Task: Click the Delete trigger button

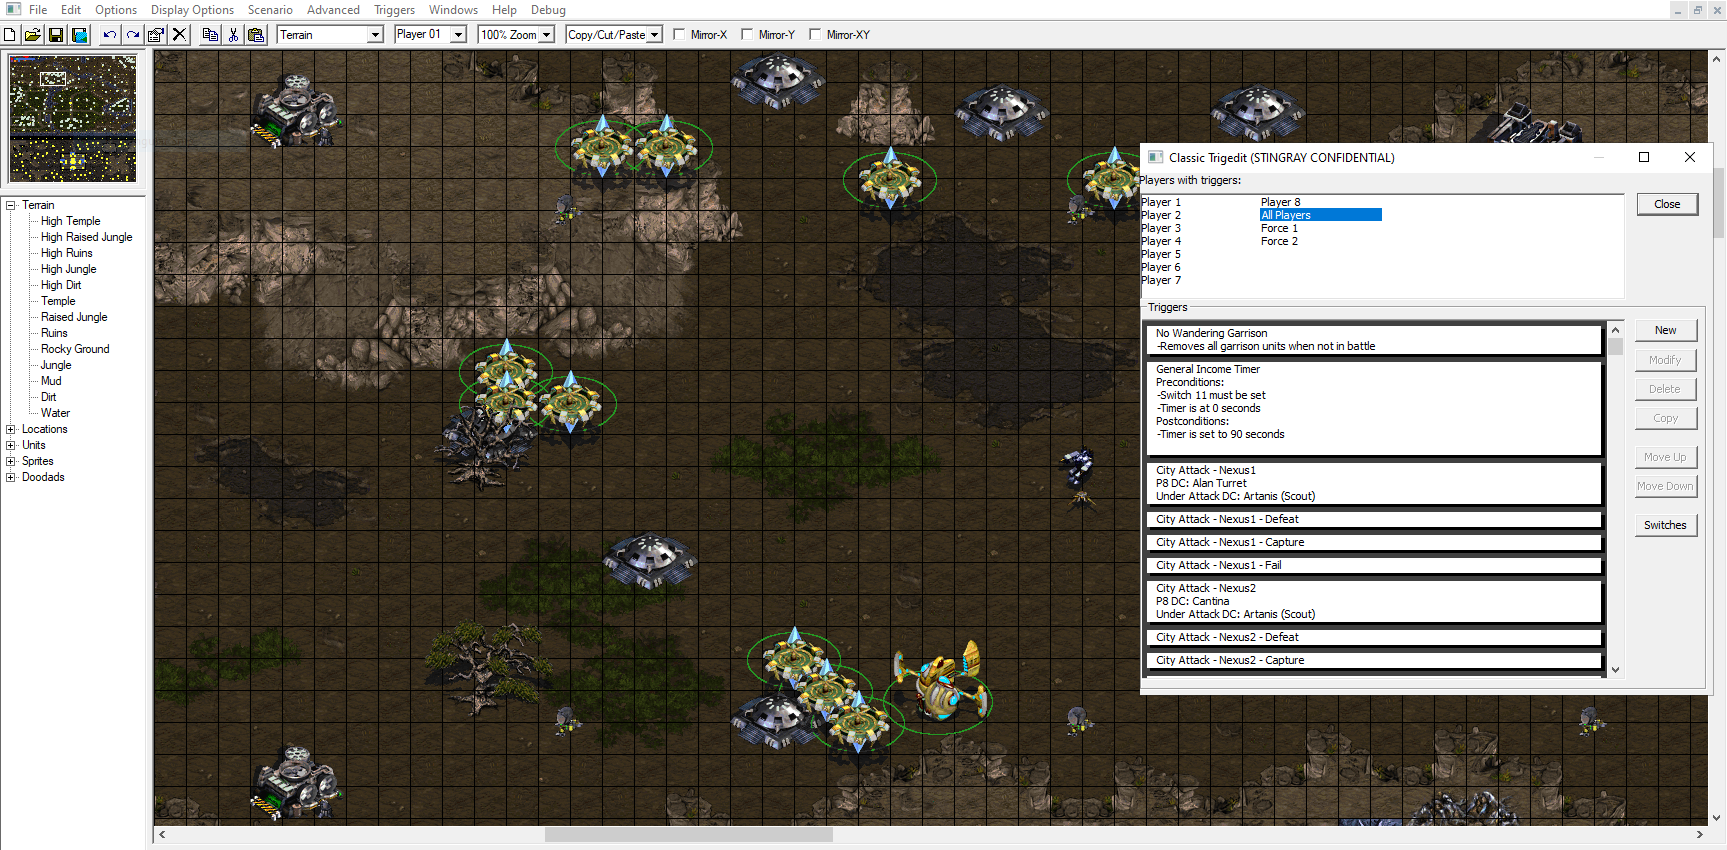Action: (x=1665, y=389)
